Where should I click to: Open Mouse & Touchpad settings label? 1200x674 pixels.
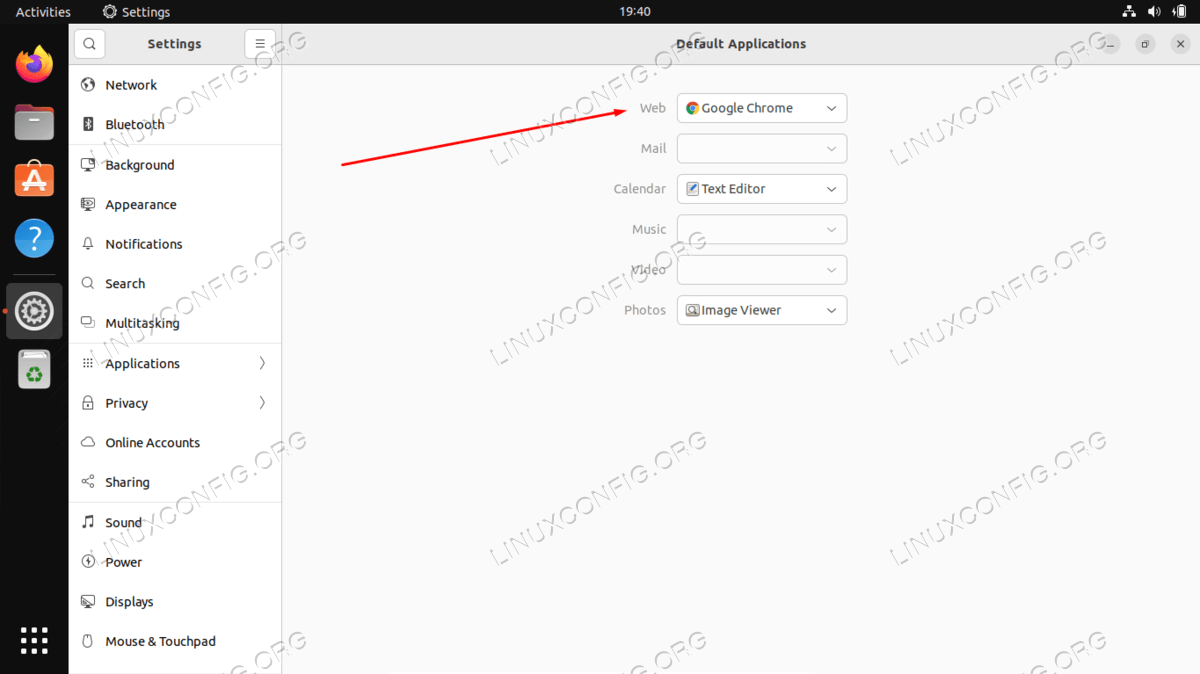point(161,641)
